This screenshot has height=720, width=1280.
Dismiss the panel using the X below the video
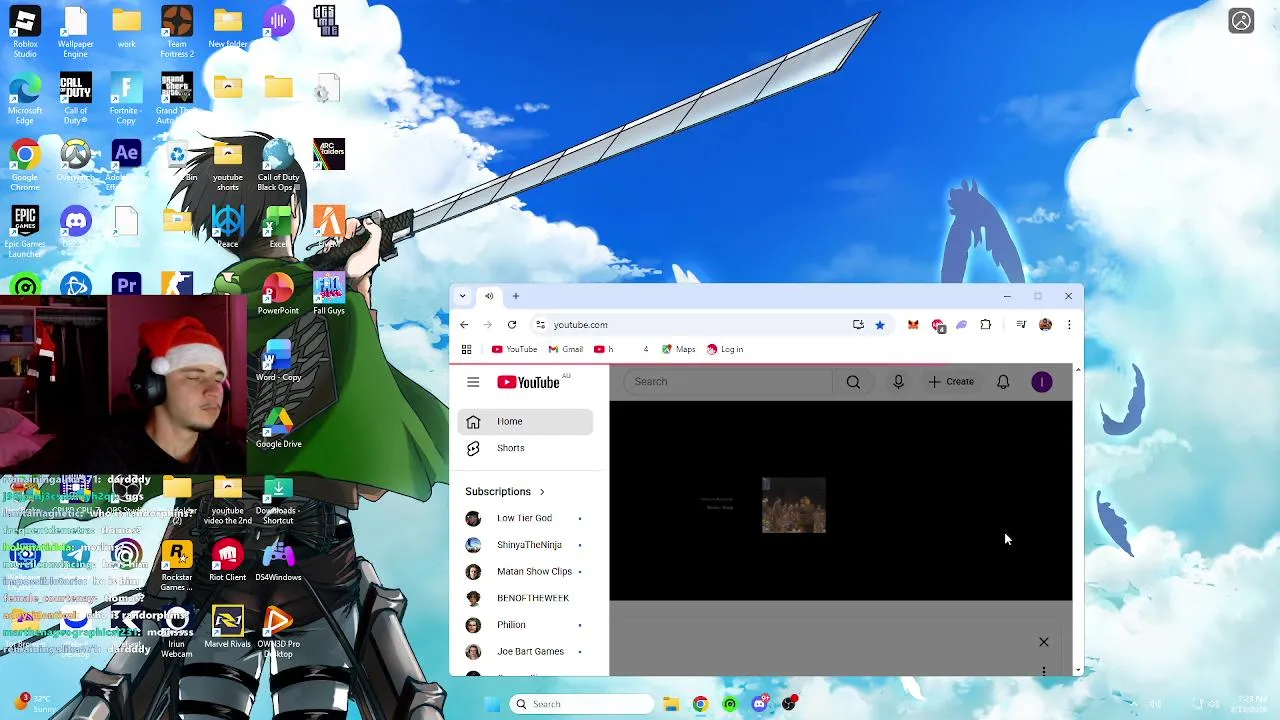(x=1044, y=642)
